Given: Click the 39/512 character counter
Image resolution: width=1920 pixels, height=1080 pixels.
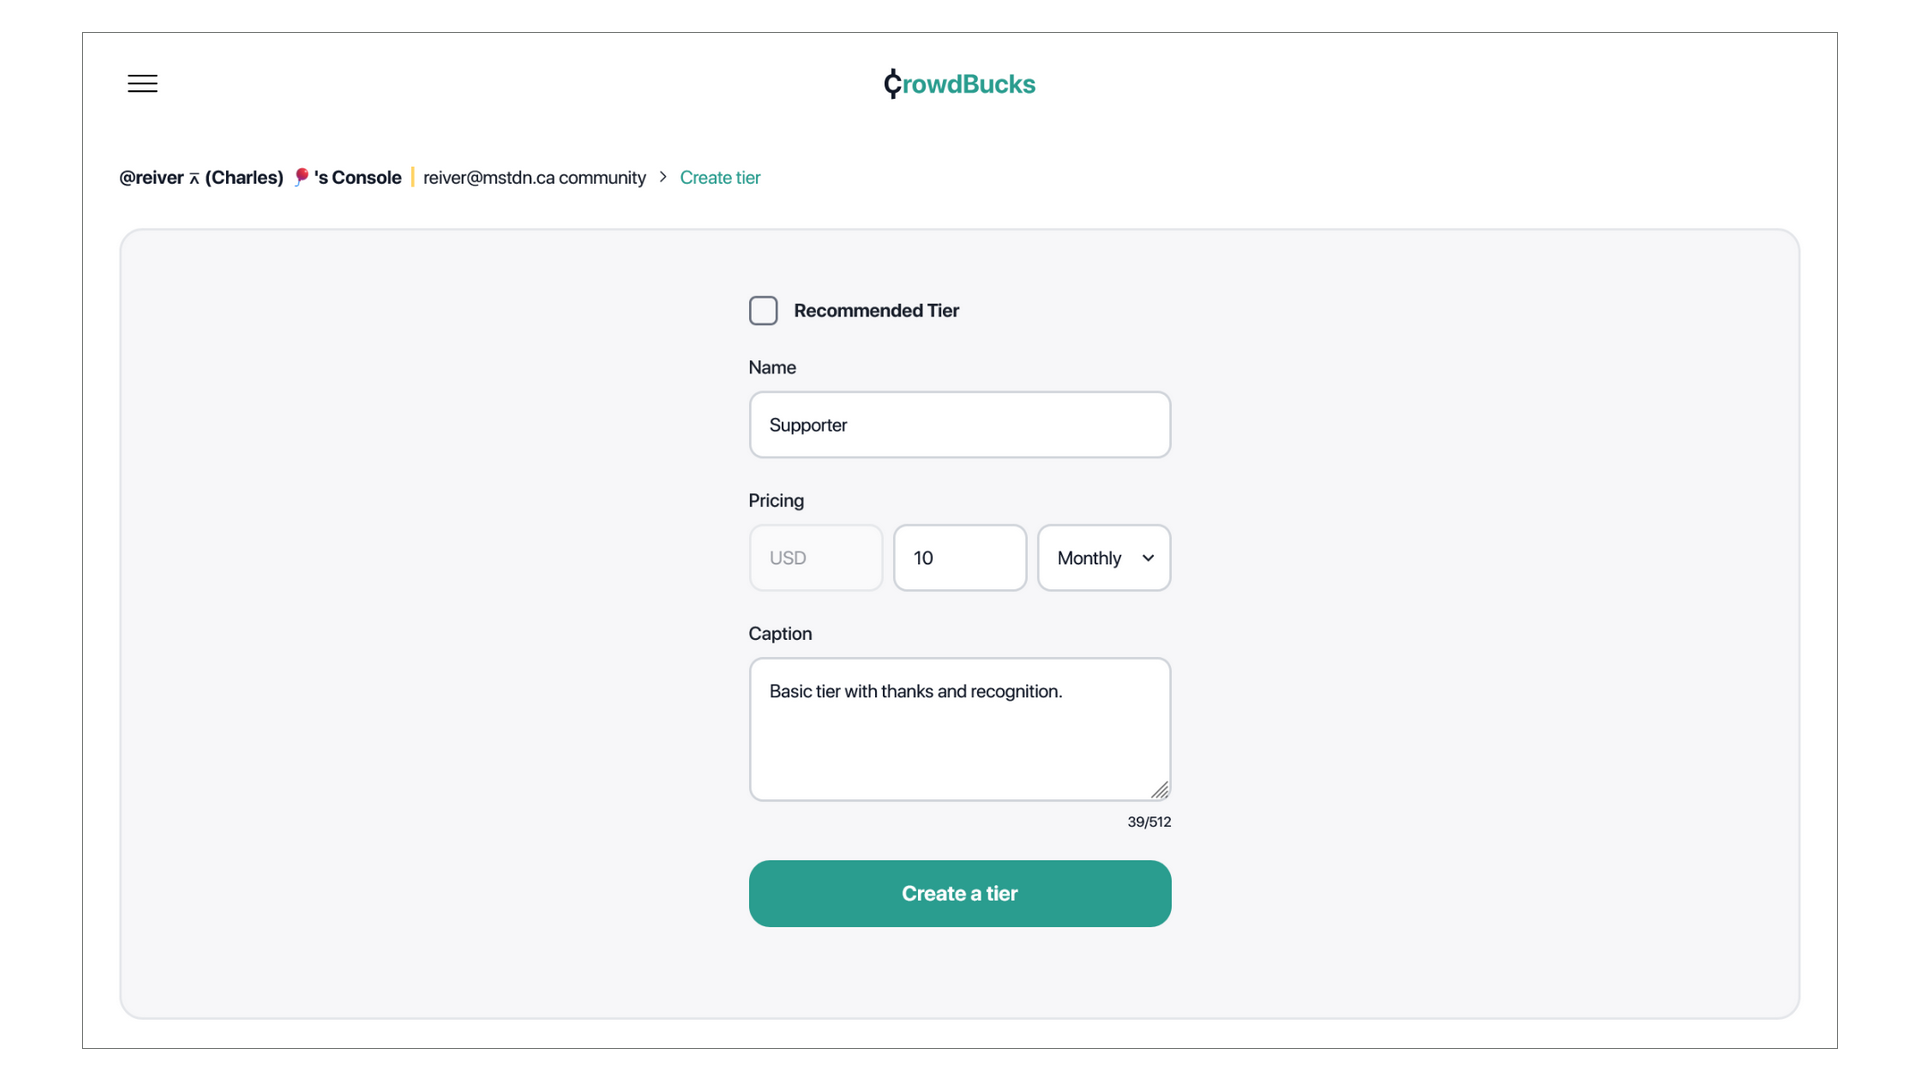Looking at the screenshot, I should pyautogui.click(x=1149, y=822).
